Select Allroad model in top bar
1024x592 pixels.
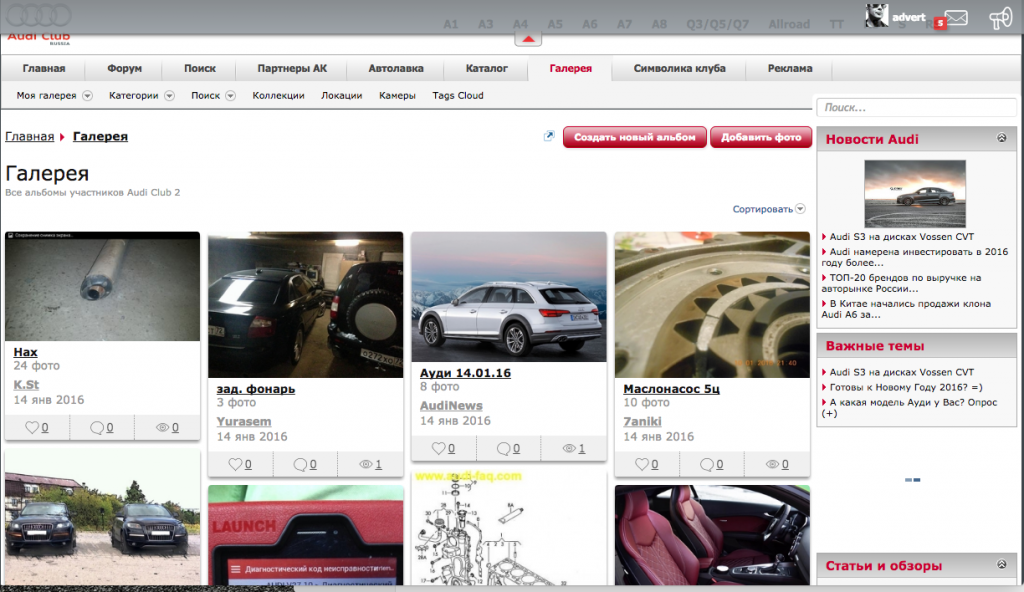coord(789,24)
